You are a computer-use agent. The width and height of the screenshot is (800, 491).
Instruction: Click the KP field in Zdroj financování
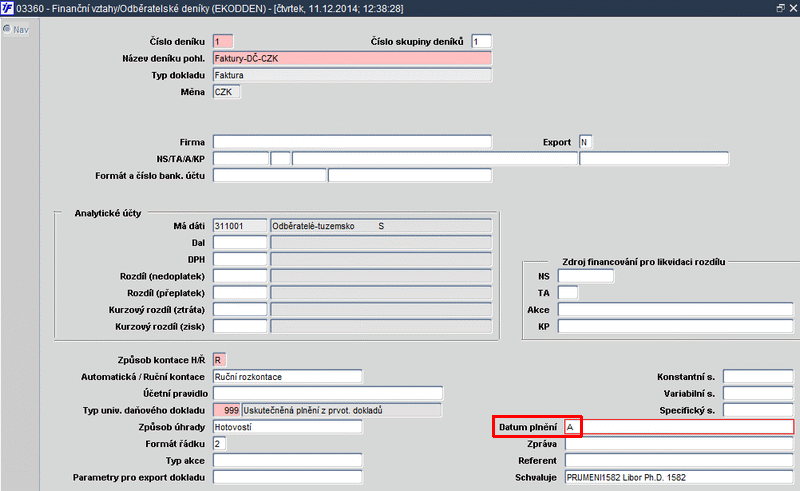[676, 327]
